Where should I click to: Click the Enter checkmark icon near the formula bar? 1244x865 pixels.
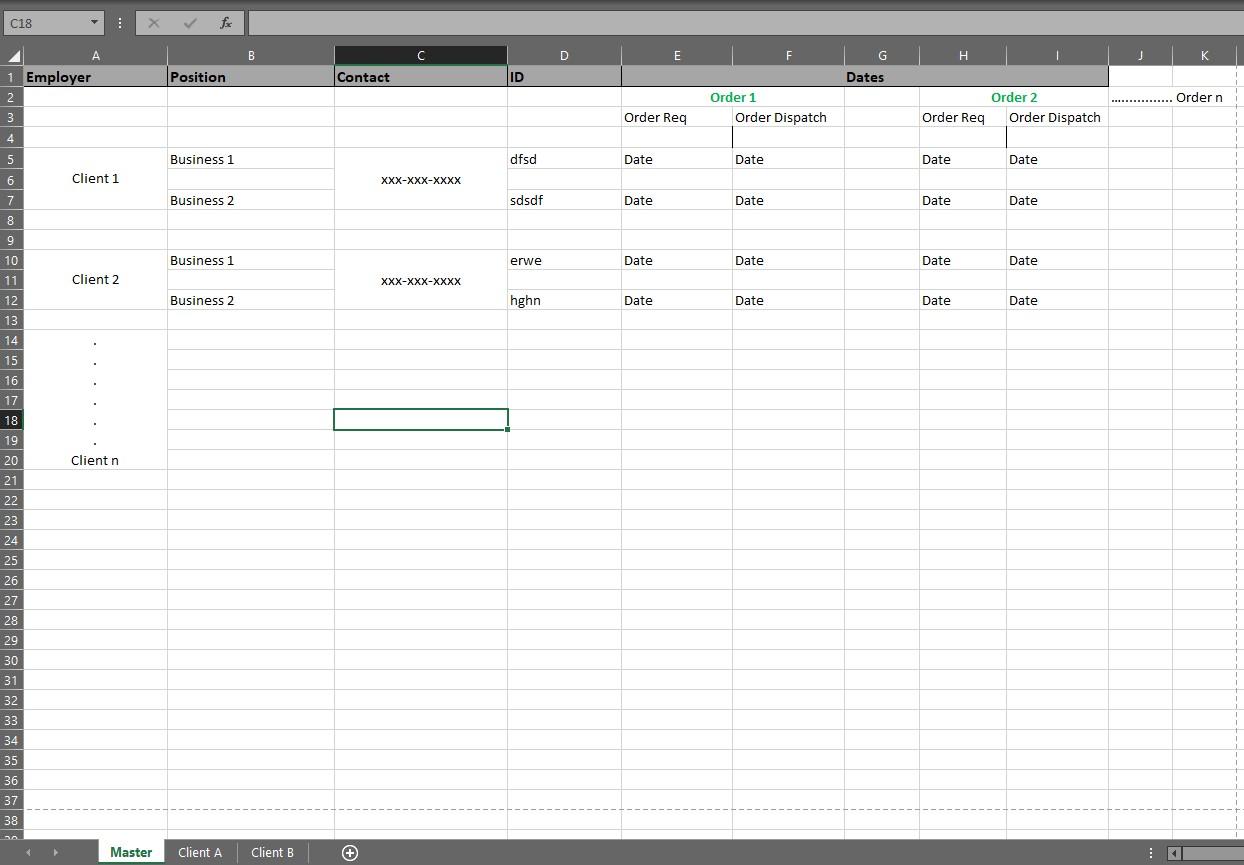189,22
